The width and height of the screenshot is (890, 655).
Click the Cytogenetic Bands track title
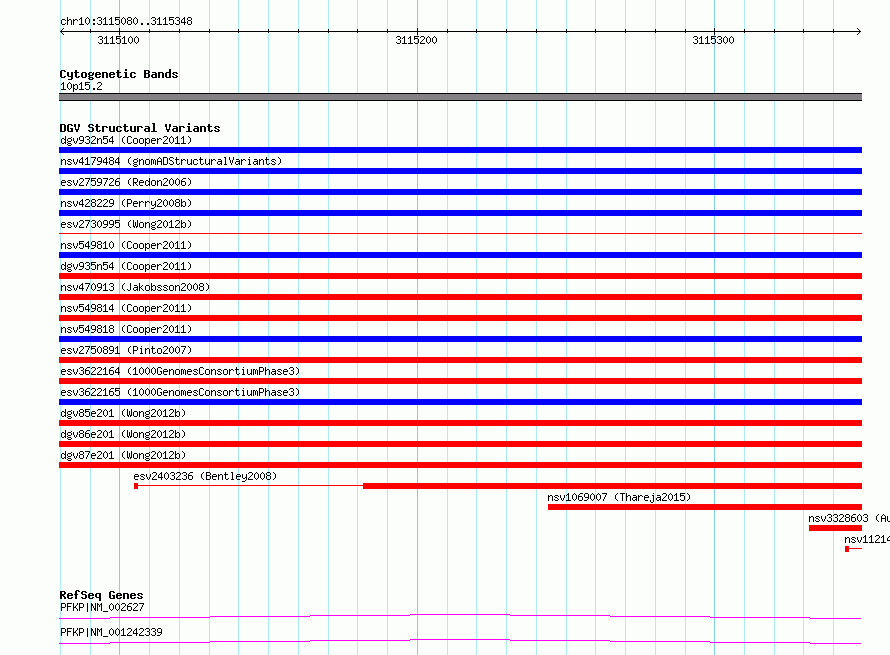point(119,74)
